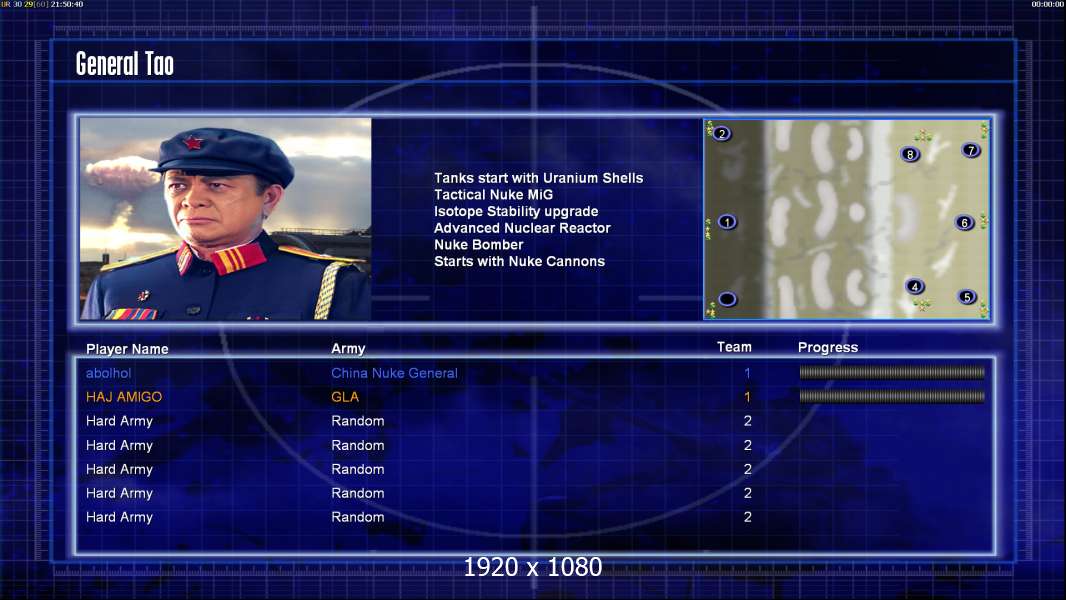Click team number in abolhol's row

[x=747, y=373]
